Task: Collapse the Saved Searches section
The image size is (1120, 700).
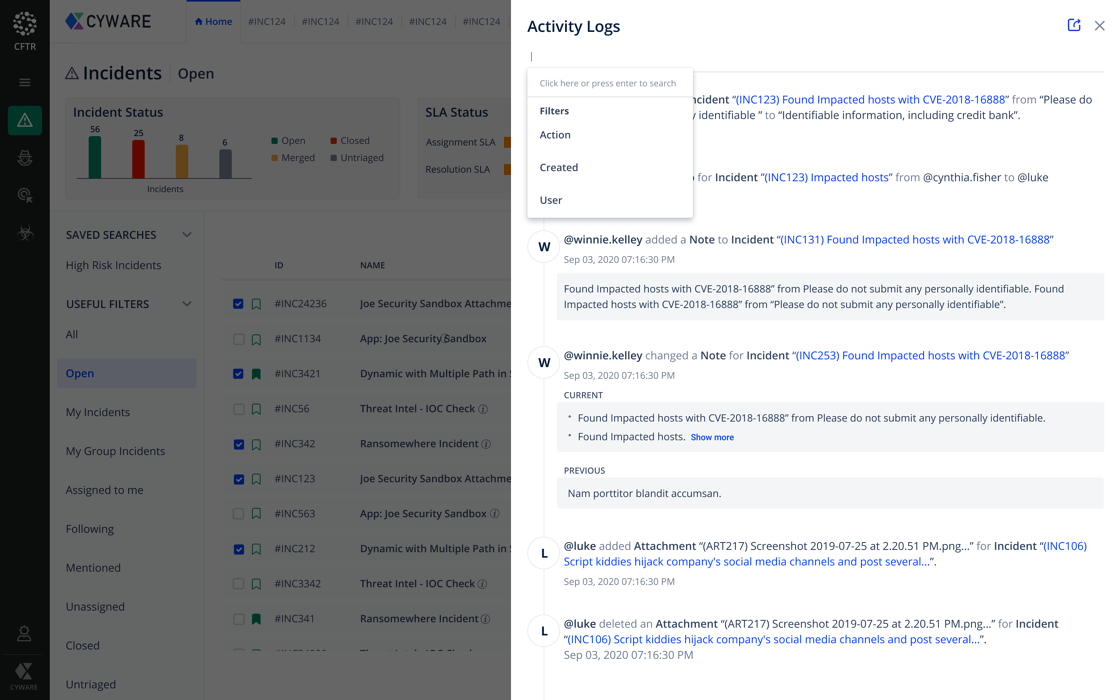Action: tap(187, 235)
